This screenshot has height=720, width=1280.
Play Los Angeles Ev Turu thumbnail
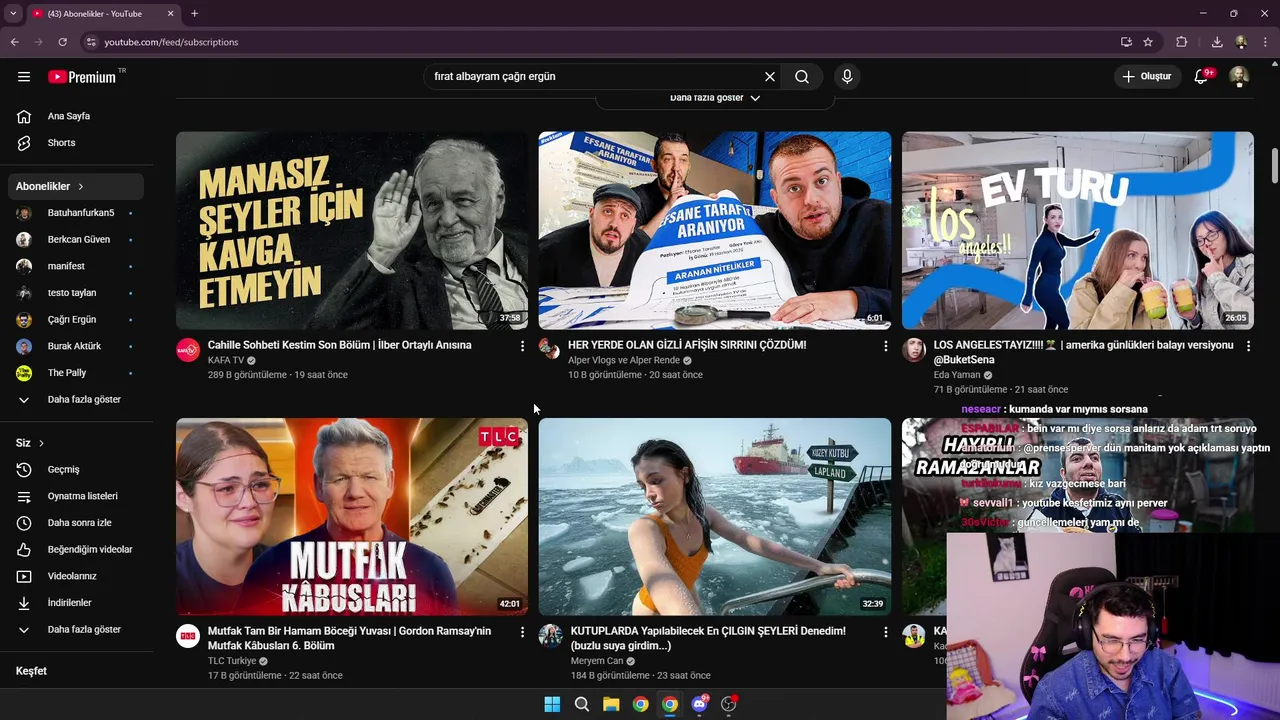point(1078,231)
